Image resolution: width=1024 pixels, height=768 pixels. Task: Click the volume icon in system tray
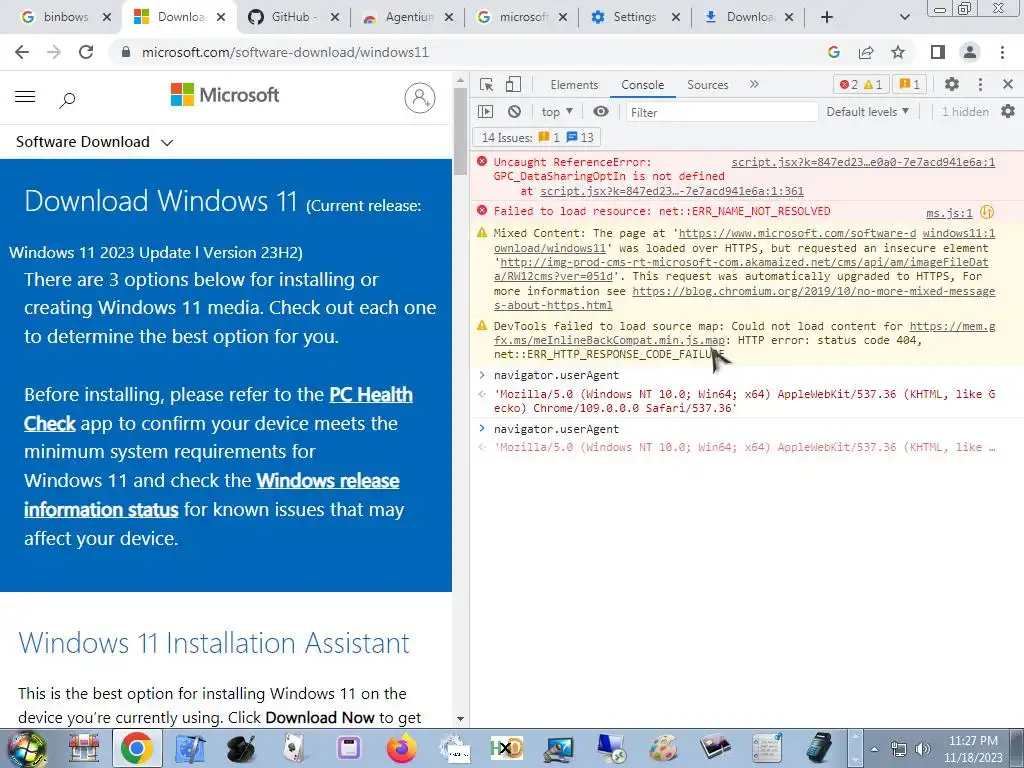922,749
